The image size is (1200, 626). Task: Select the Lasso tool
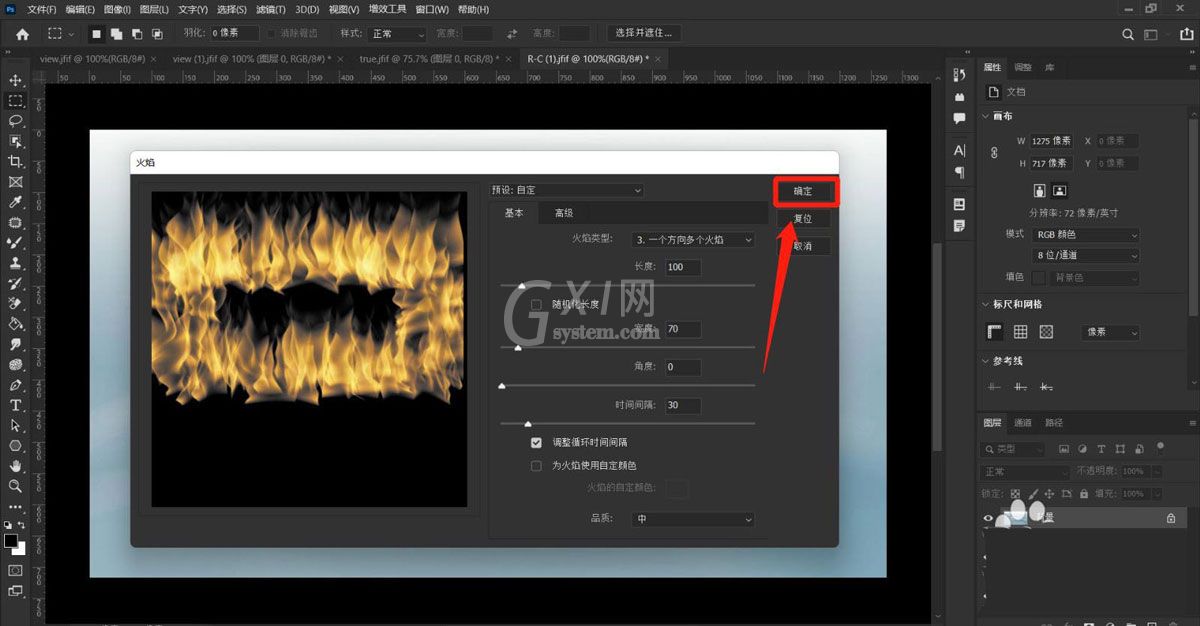click(x=15, y=121)
